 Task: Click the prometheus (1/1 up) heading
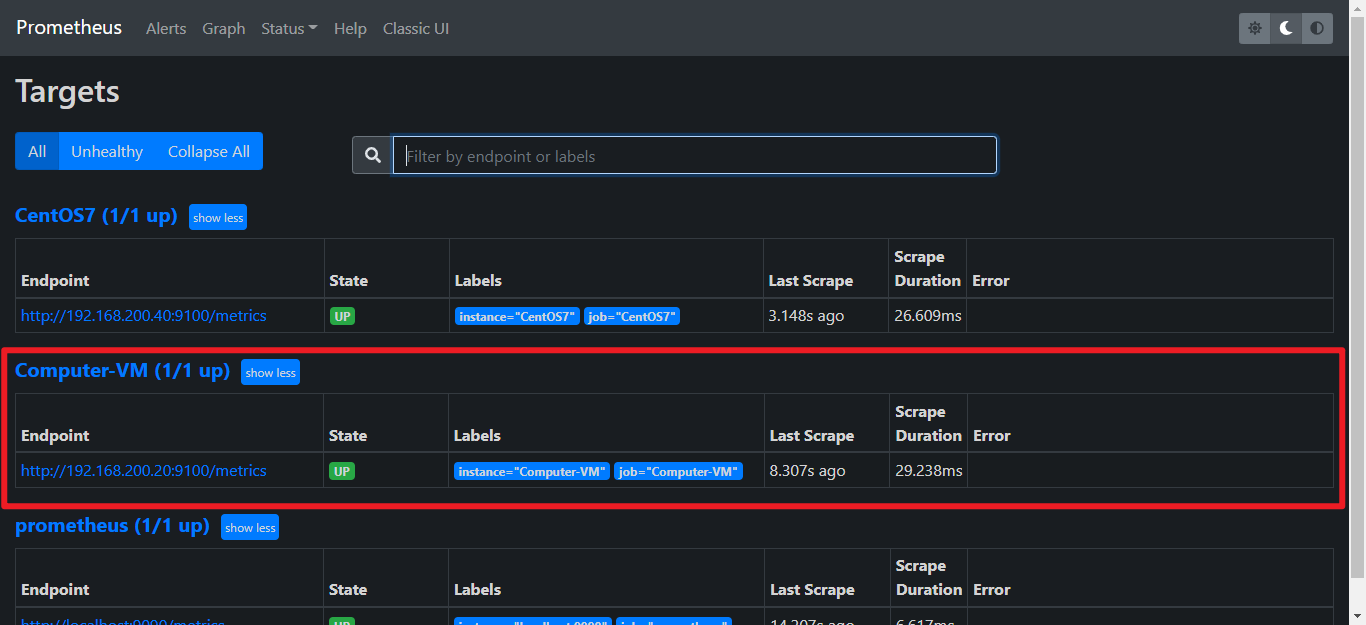click(112, 526)
